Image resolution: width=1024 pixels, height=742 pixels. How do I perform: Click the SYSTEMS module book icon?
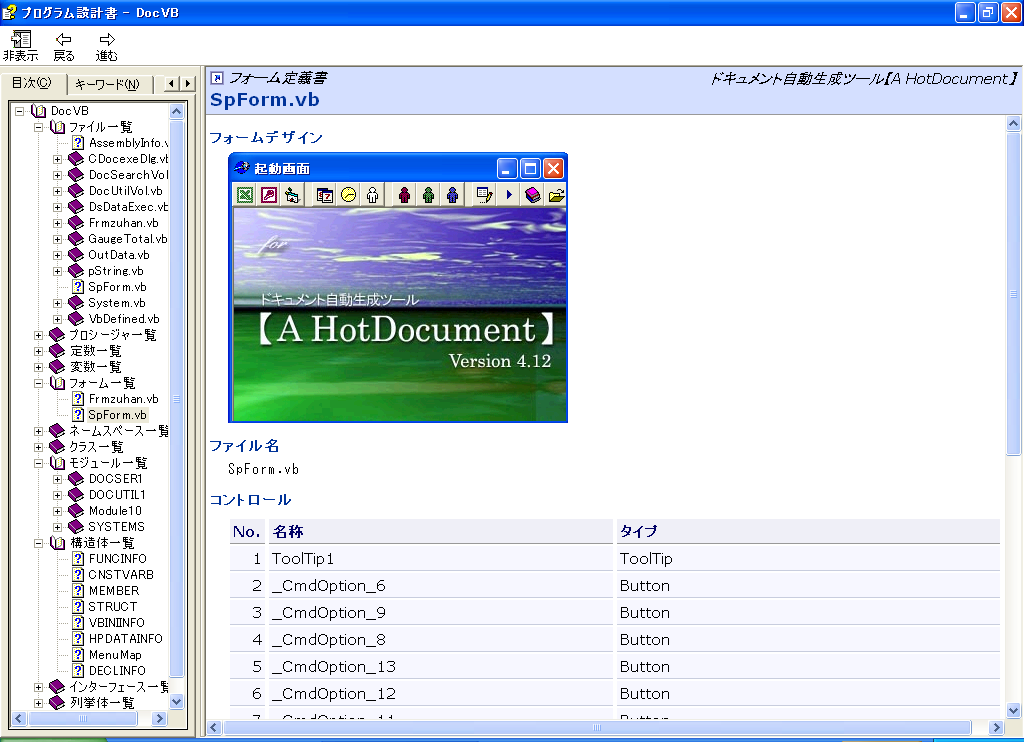pyautogui.click(x=76, y=527)
